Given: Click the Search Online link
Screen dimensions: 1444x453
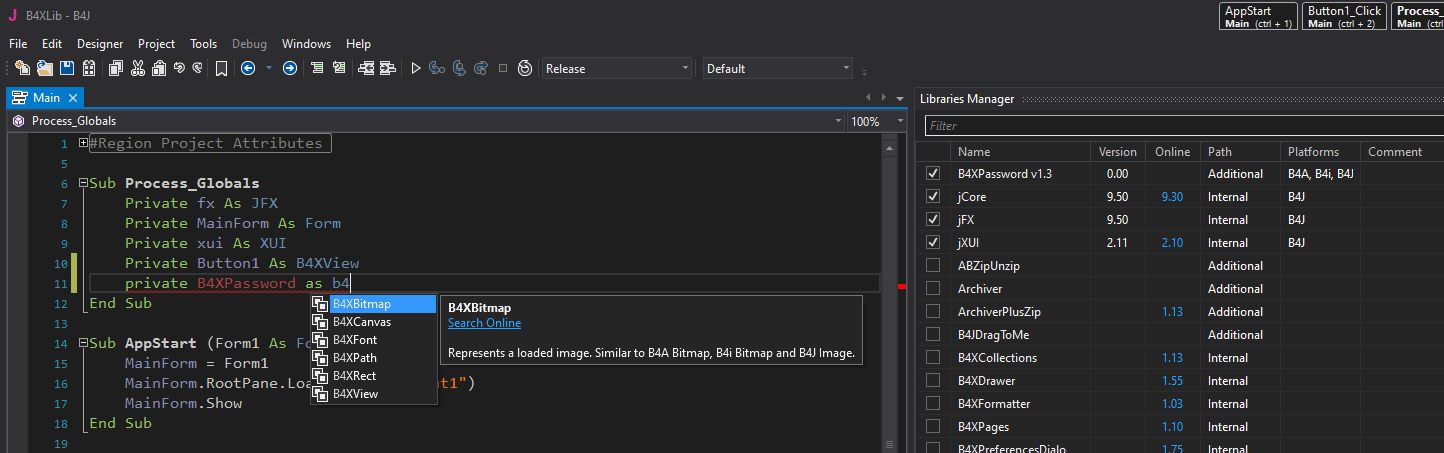Looking at the screenshot, I should [x=484, y=323].
